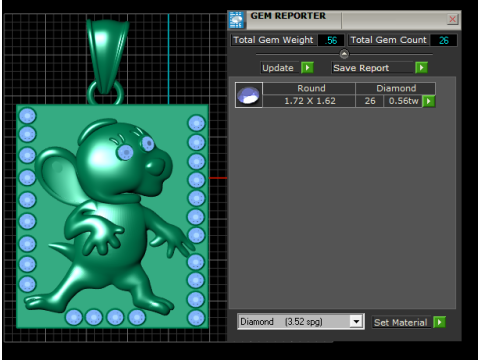Select the bottom-right corner gem on the pendant

pyautogui.click(x=196, y=318)
